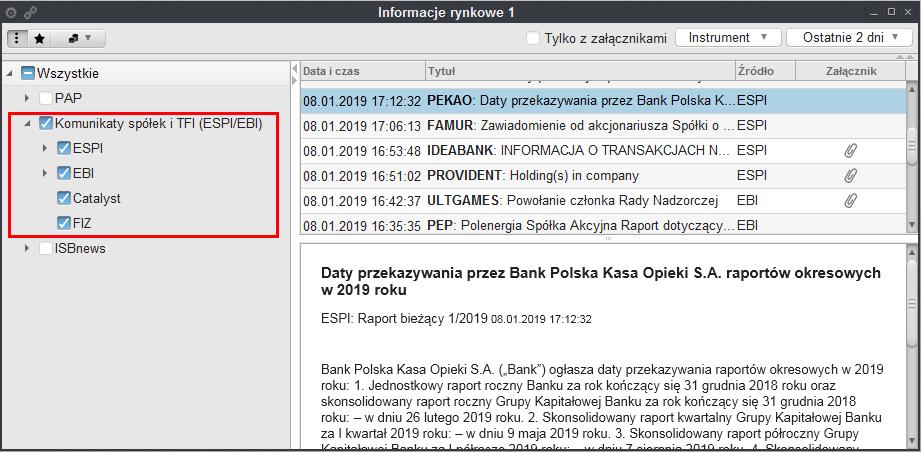Viewport: 921px width, 452px height.
Task: Sort by 'Źródło' column header
Action: (x=765, y=71)
